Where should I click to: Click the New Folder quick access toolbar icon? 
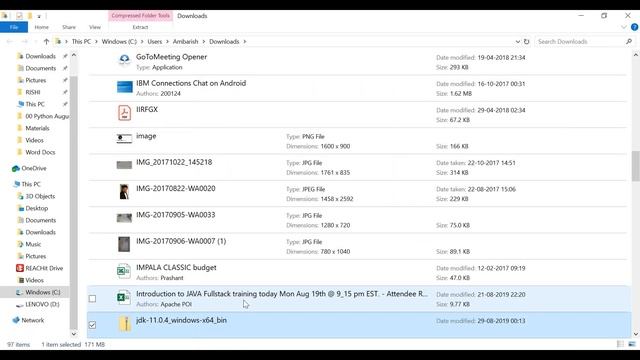pos(29,16)
